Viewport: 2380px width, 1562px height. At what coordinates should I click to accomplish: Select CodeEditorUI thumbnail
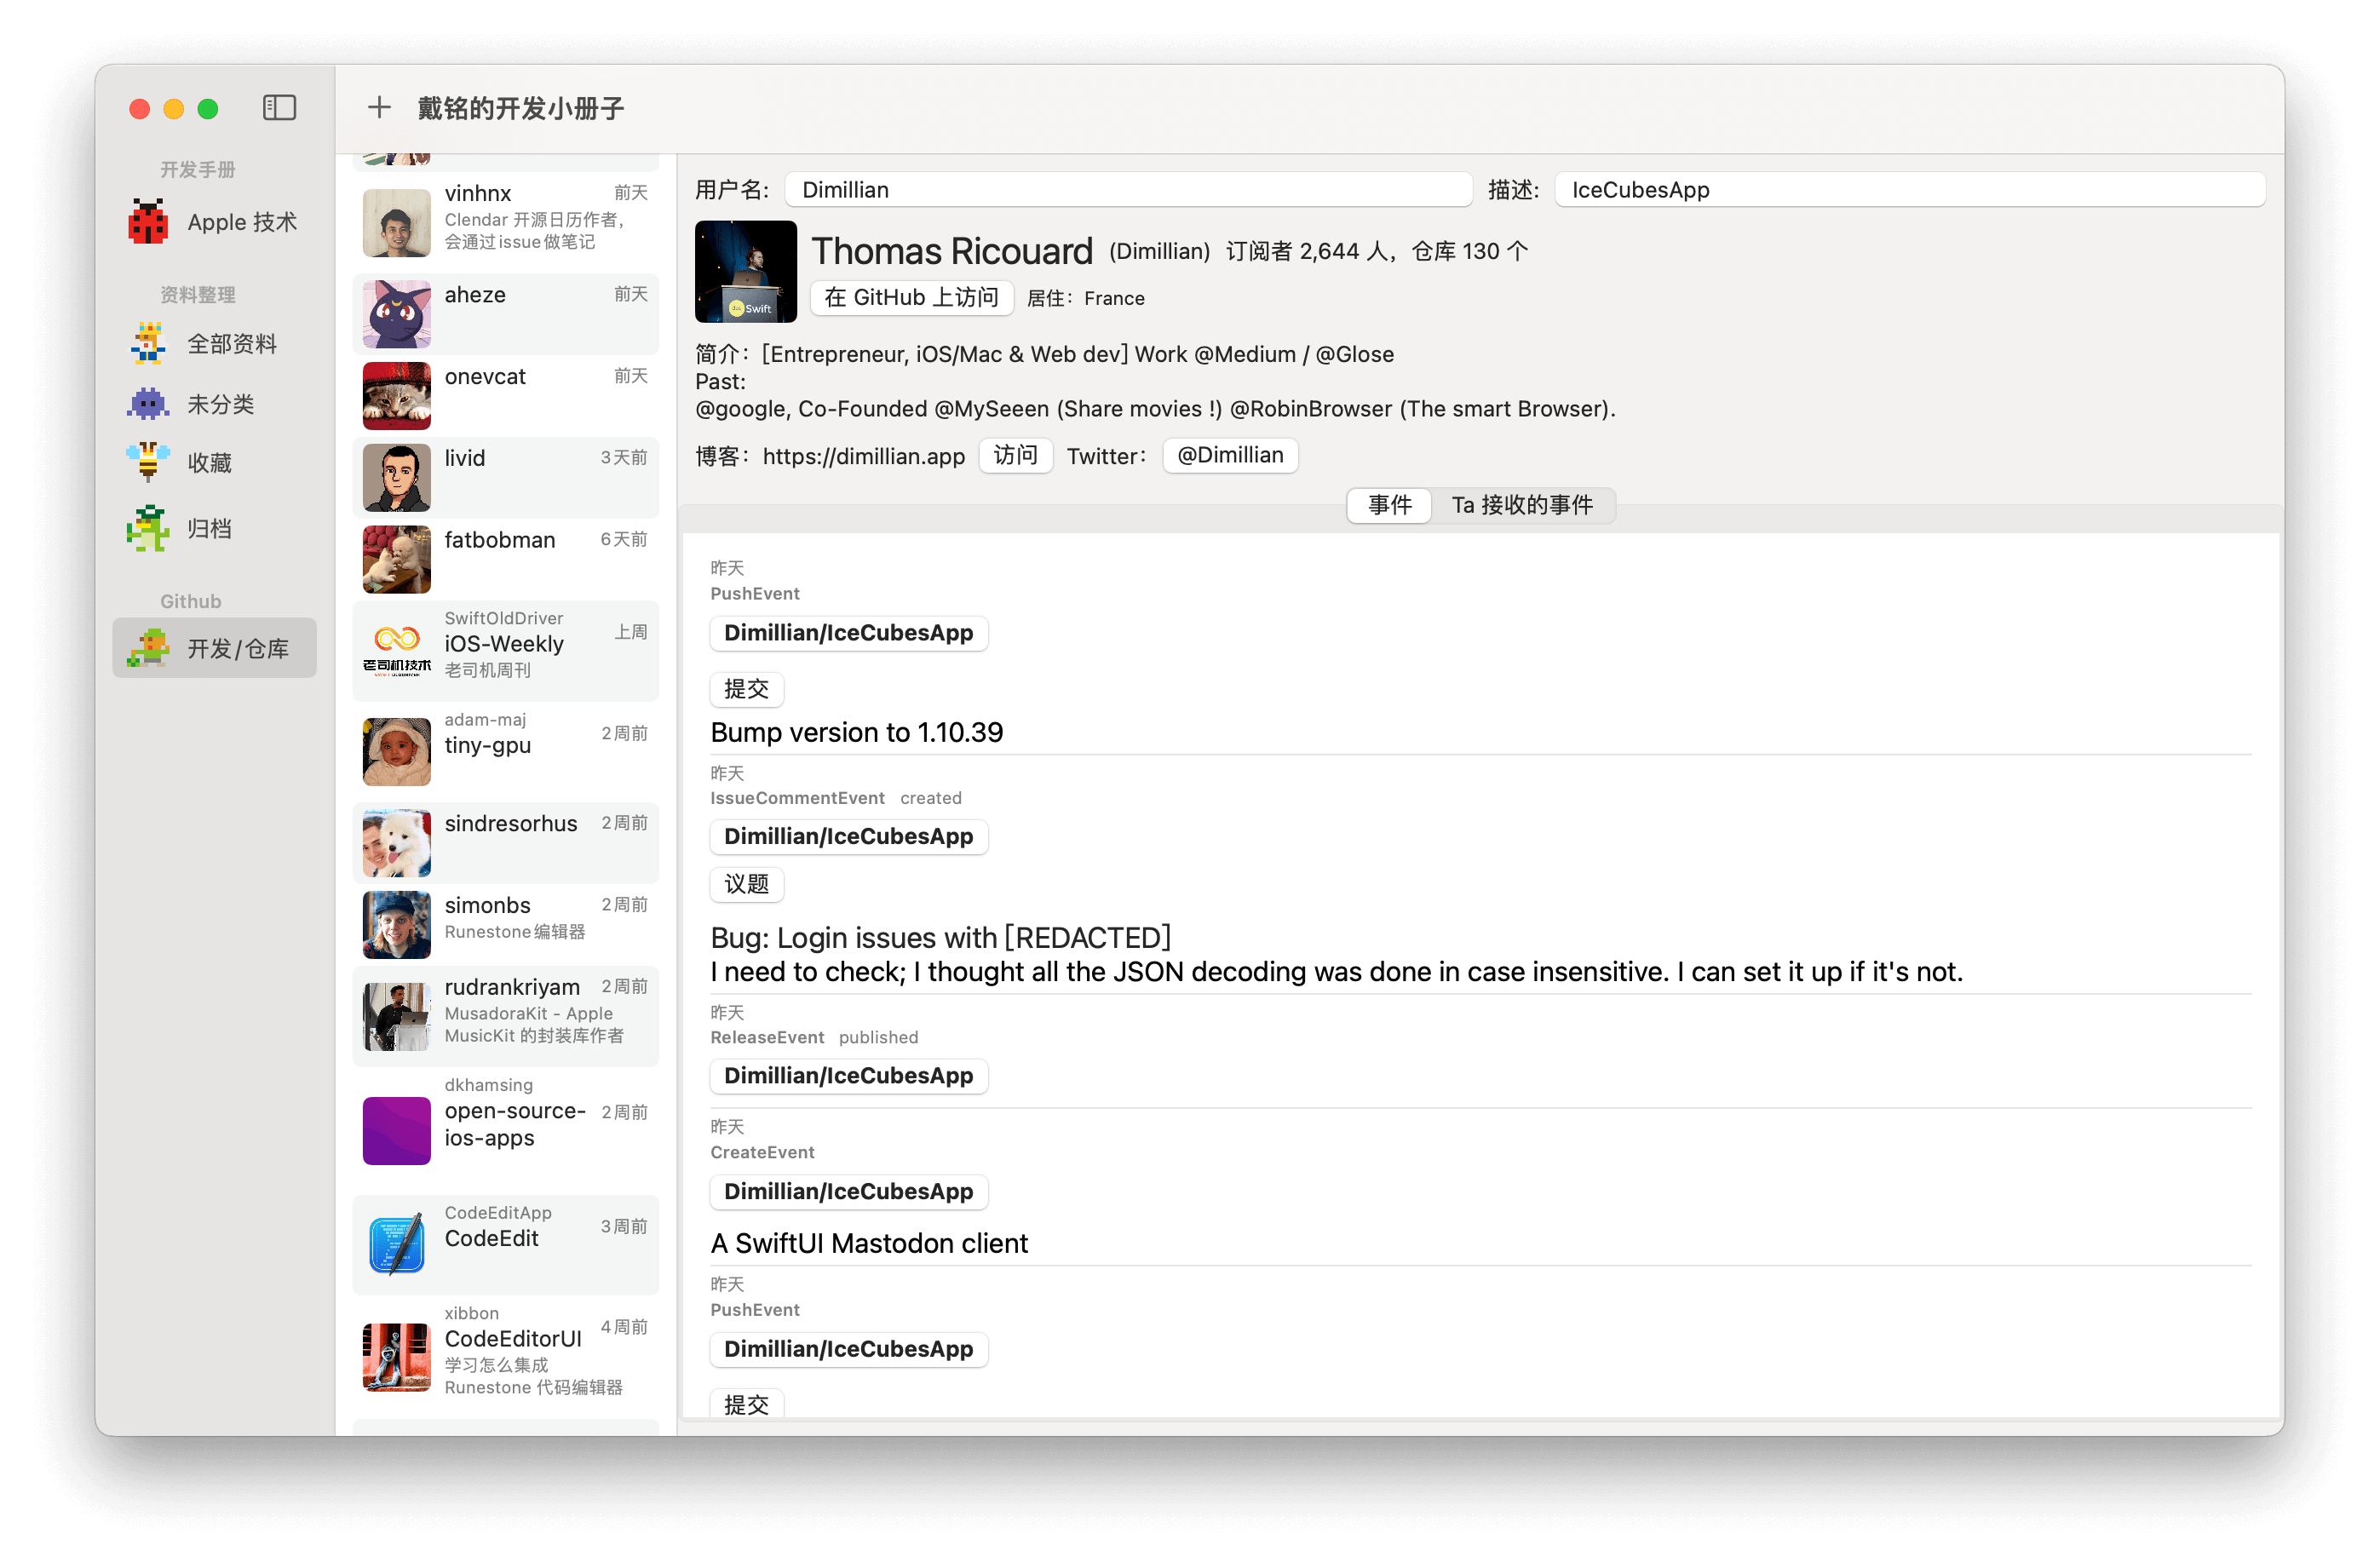click(x=397, y=1357)
